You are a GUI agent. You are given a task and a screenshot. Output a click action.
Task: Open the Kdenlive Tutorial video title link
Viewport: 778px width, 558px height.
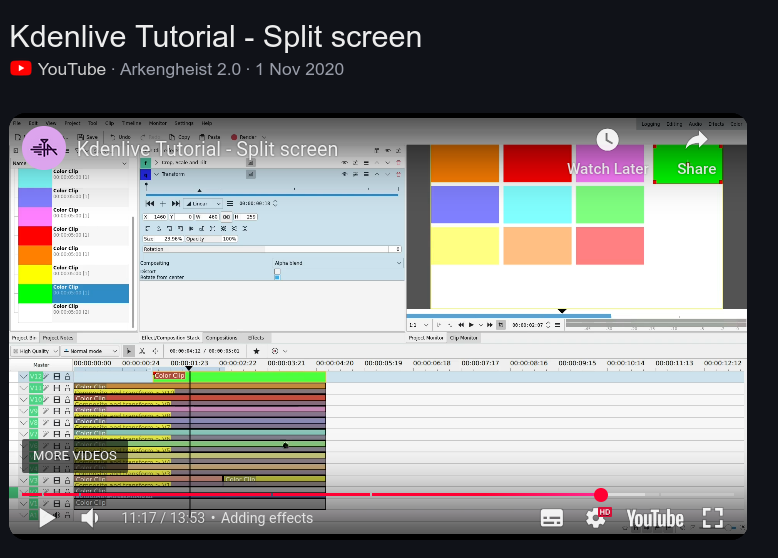click(207, 149)
